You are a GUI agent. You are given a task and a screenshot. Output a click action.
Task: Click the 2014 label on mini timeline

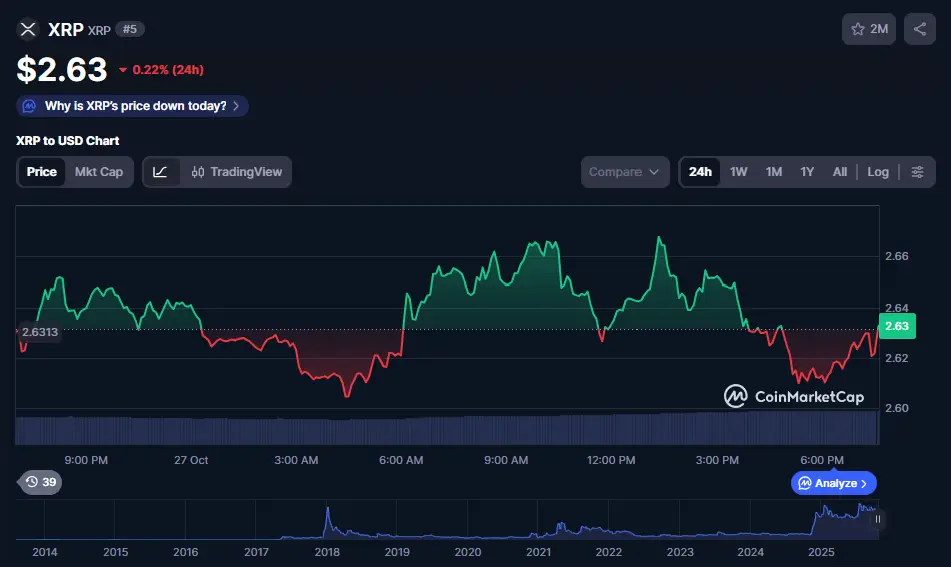[45, 552]
